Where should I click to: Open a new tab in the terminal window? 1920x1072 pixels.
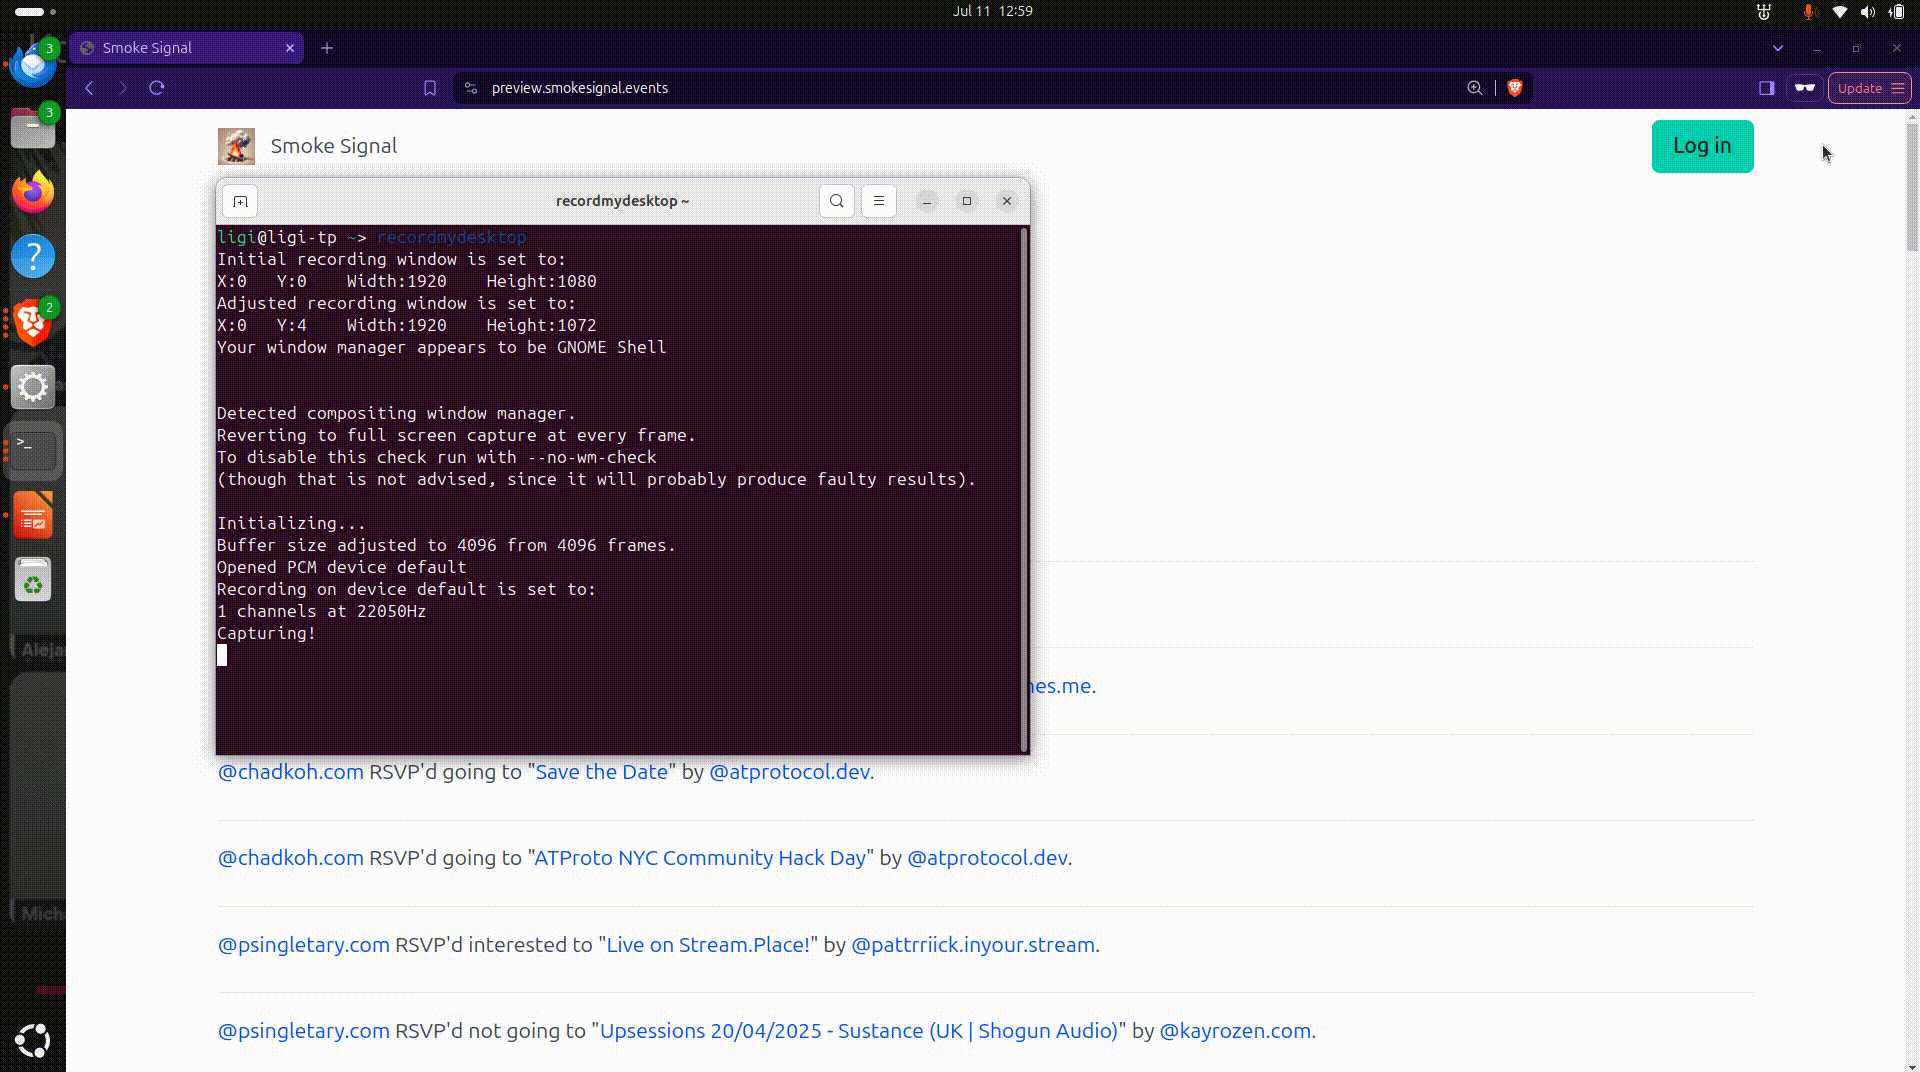(x=239, y=200)
